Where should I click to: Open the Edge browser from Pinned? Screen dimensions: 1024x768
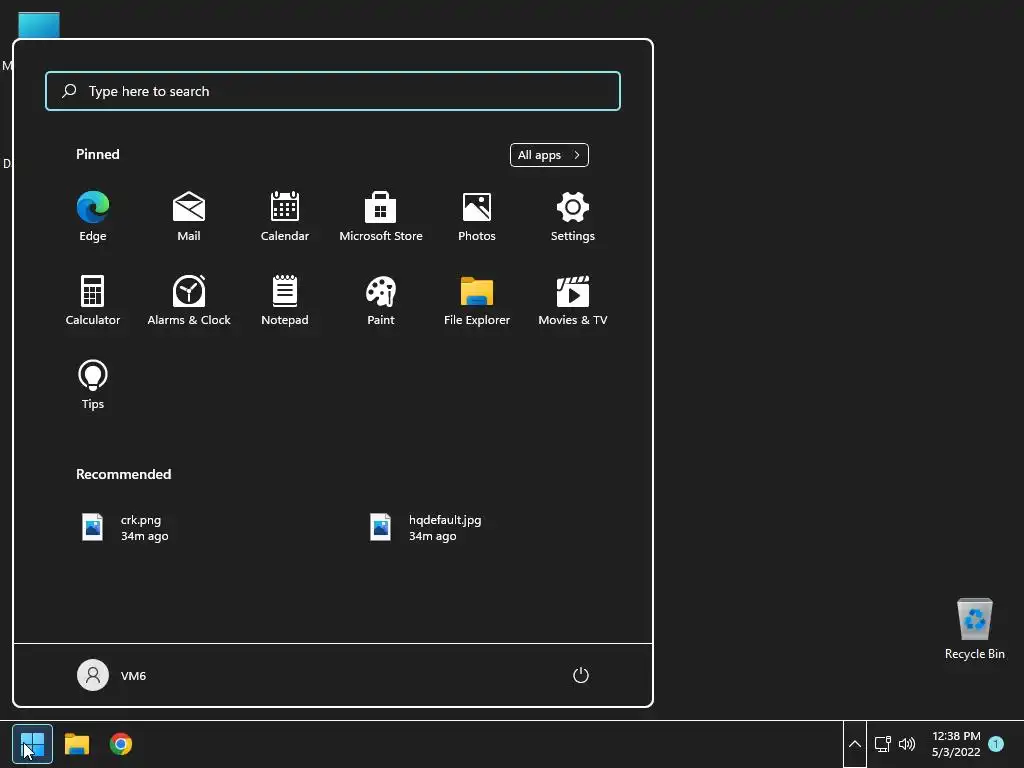click(x=93, y=217)
